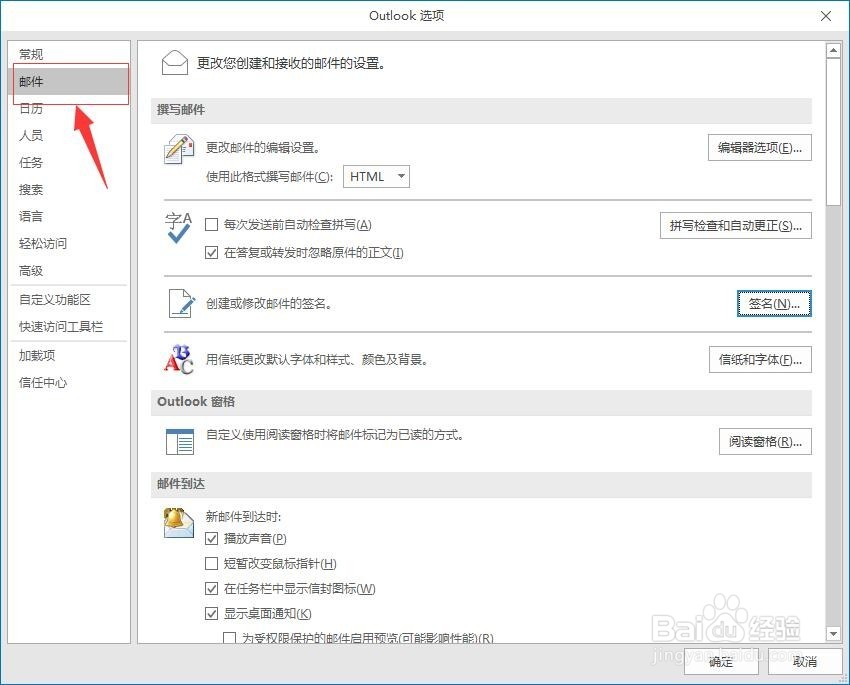Close the Outlook 选项 dialog
Viewport: 850px width, 685px height.
[826, 16]
